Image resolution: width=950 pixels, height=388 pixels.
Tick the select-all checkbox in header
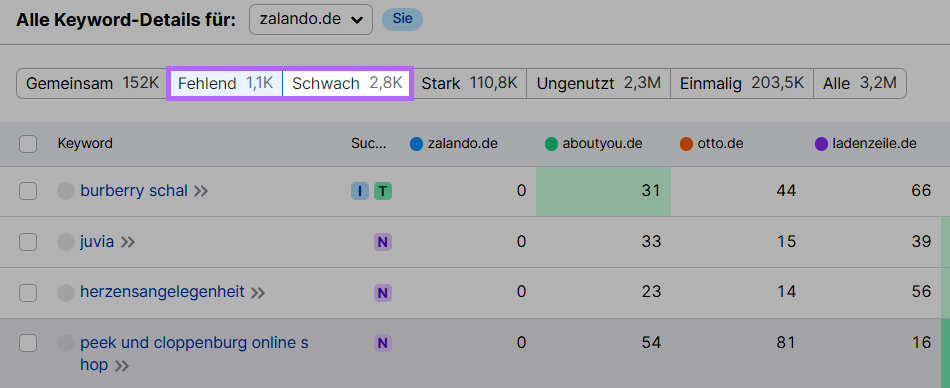click(x=28, y=144)
